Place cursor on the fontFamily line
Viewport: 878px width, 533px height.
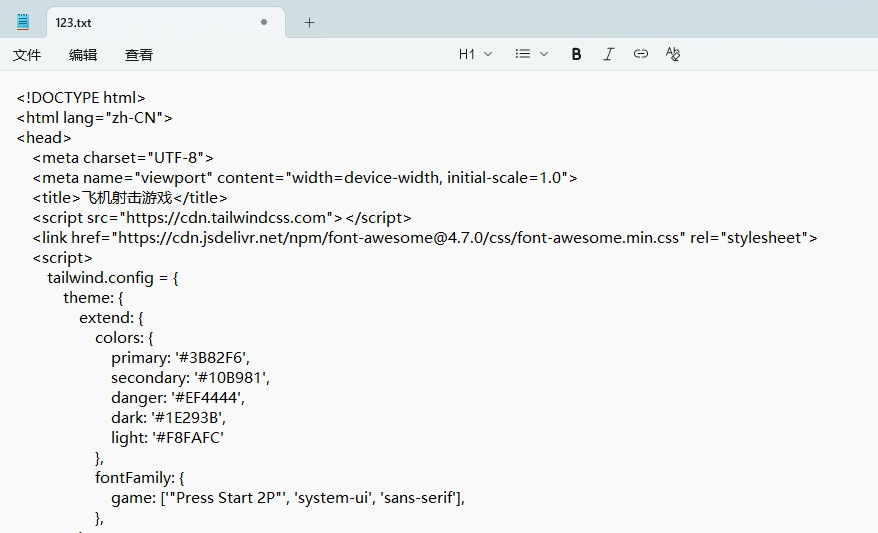[140, 477]
